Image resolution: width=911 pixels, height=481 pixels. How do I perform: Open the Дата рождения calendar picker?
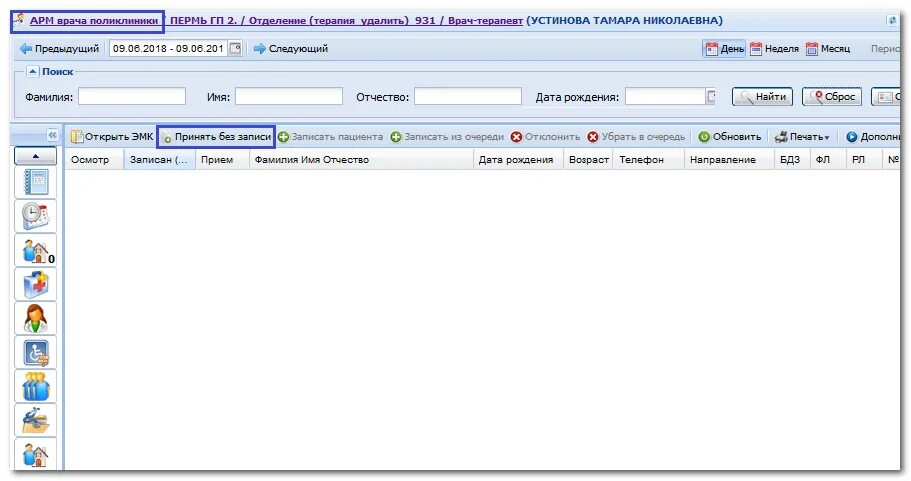(711, 96)
